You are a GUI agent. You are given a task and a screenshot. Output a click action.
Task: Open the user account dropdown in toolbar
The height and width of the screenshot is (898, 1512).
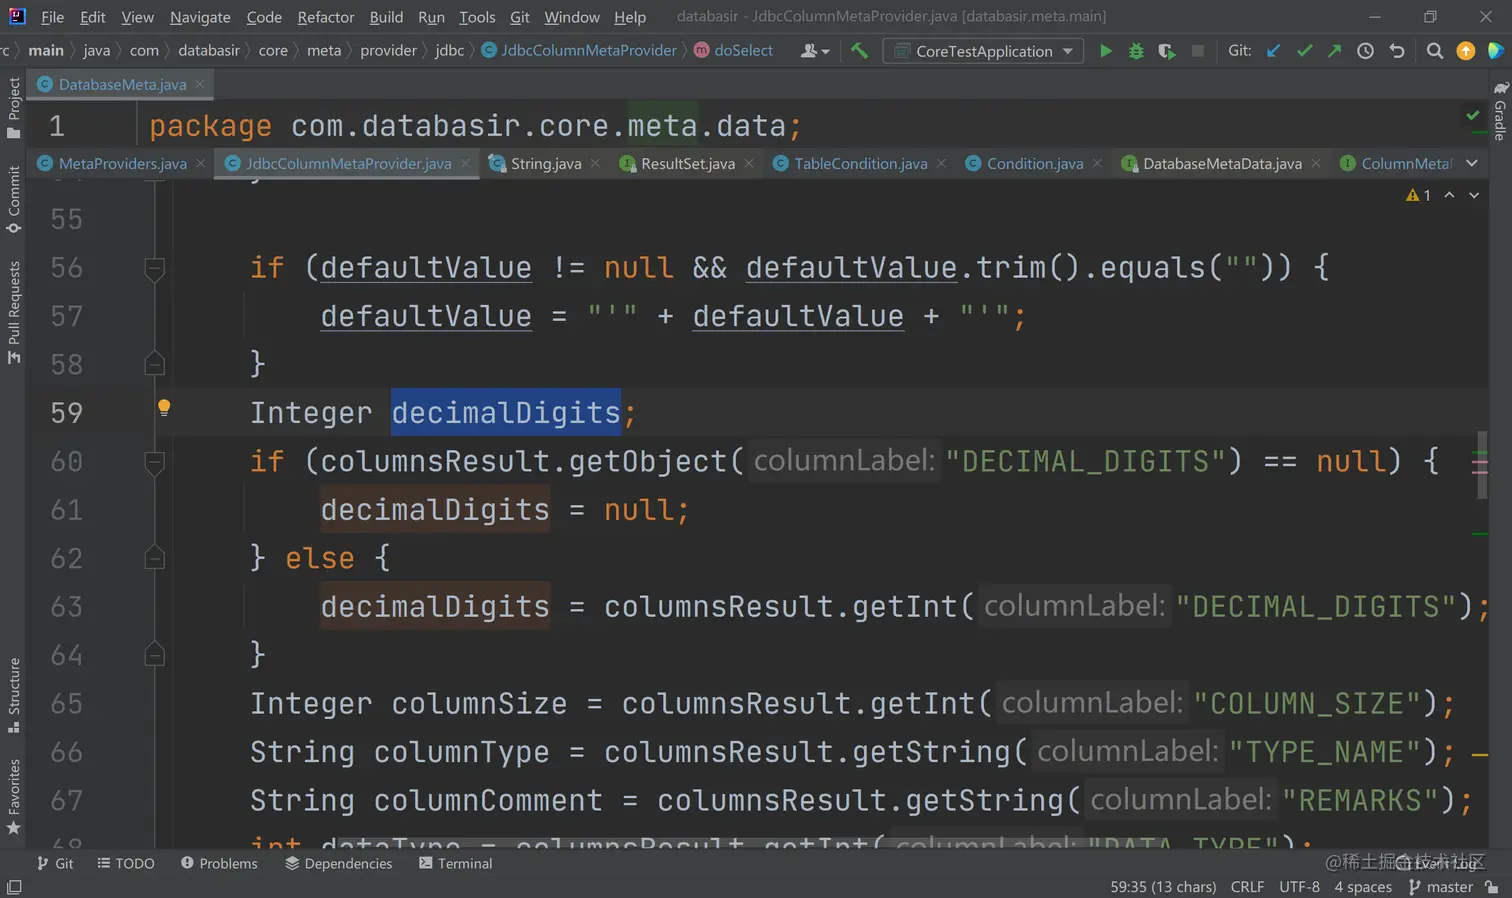click(x=815, y=50)
